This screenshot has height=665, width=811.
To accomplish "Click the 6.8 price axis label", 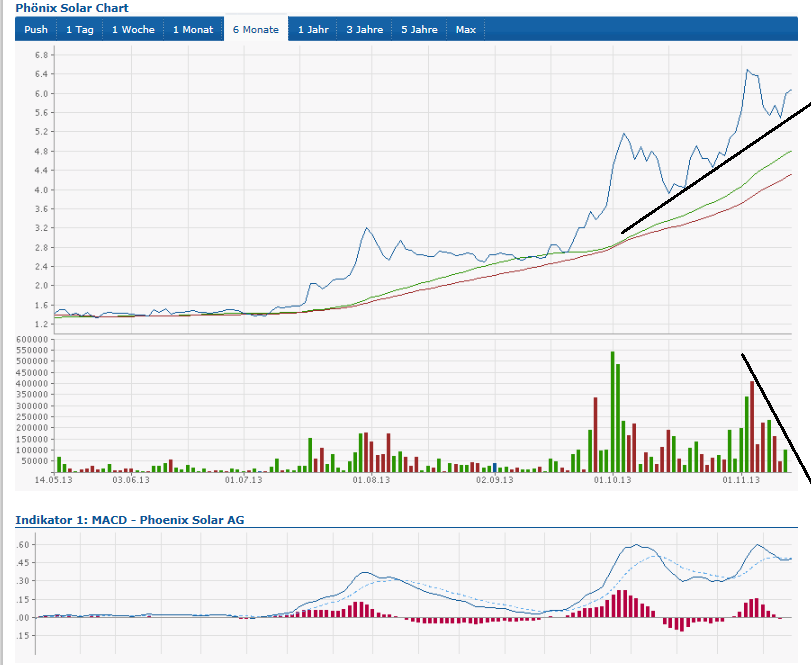I will [41, 55].
